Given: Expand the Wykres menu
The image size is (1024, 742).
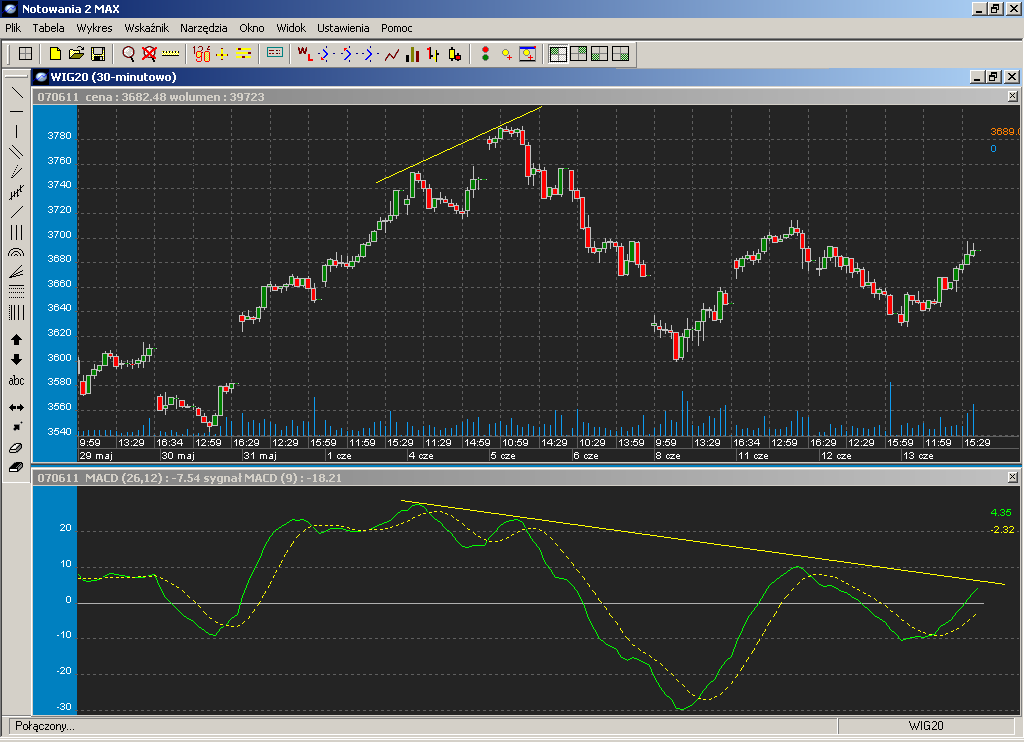Looking at the screenshot, I should pos(94,28).
